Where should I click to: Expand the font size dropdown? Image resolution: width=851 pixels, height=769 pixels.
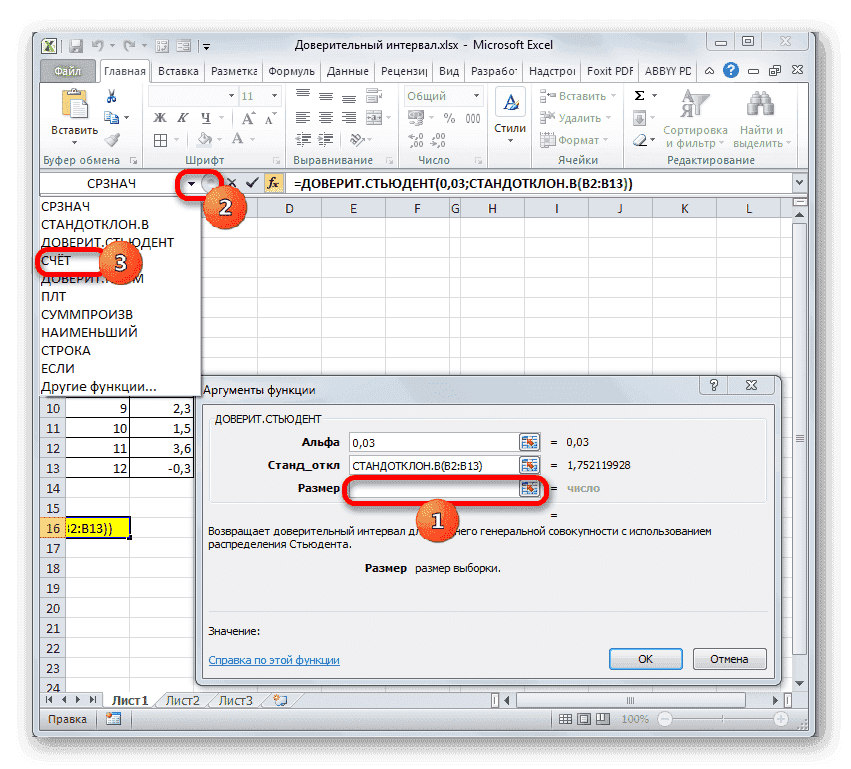pyautogui.click(x=274, y=96)
